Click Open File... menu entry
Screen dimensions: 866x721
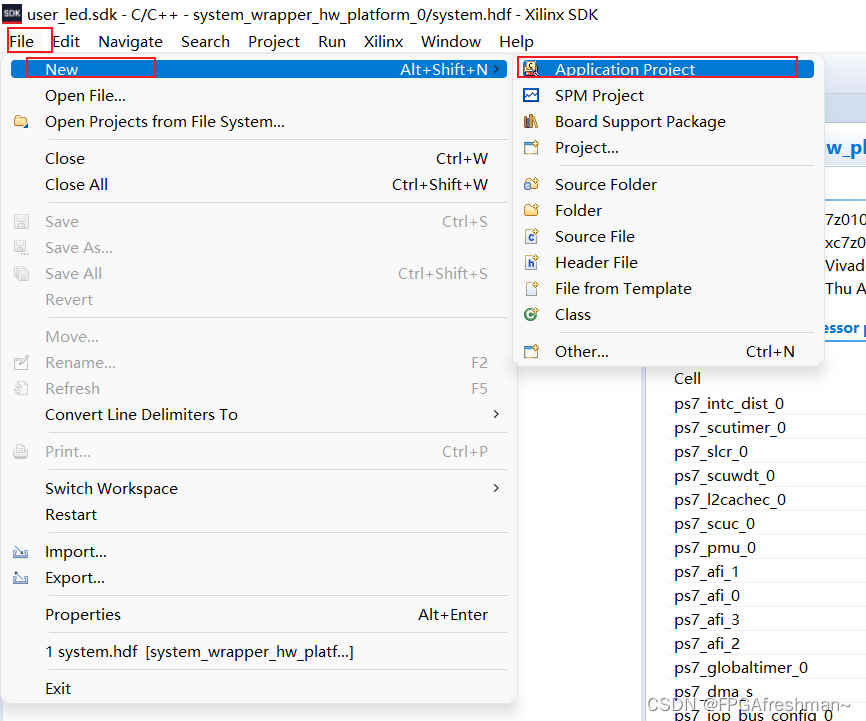pyautogui.click(x=258, y=96)
